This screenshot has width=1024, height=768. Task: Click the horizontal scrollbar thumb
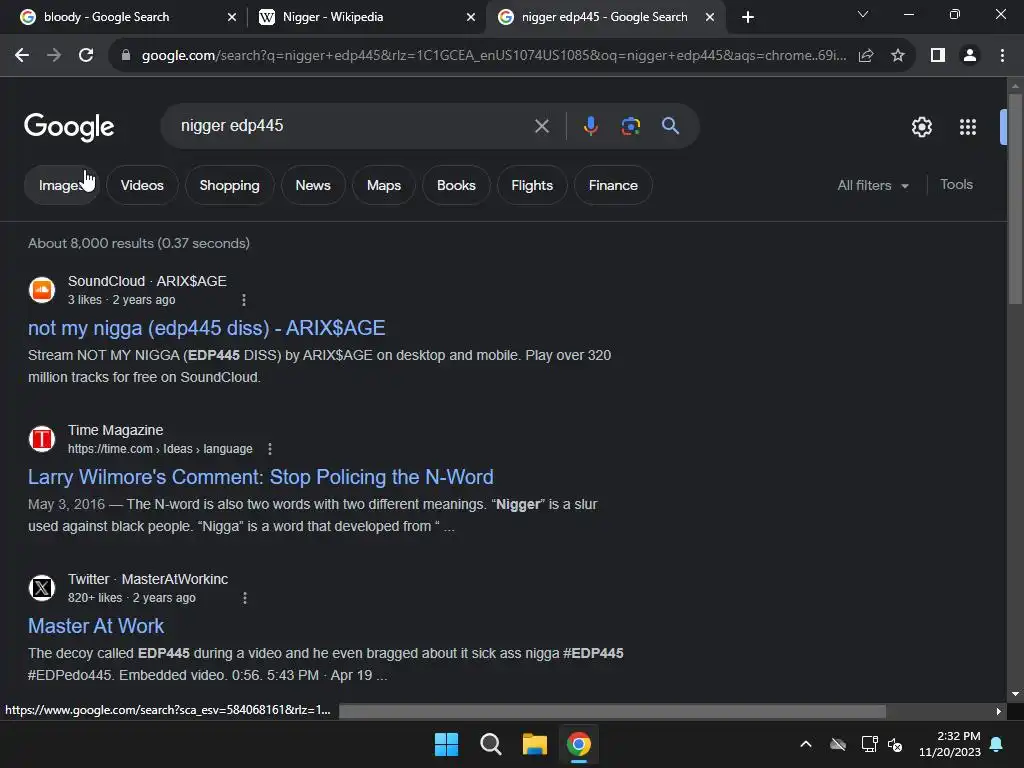pos(612,711)
